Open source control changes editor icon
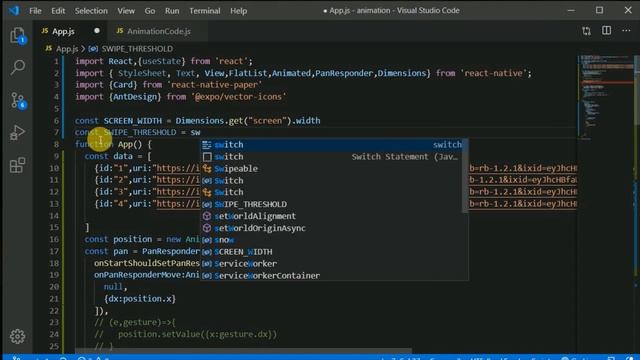The width and height of the screenshot is (640, 360). (587, 31)
